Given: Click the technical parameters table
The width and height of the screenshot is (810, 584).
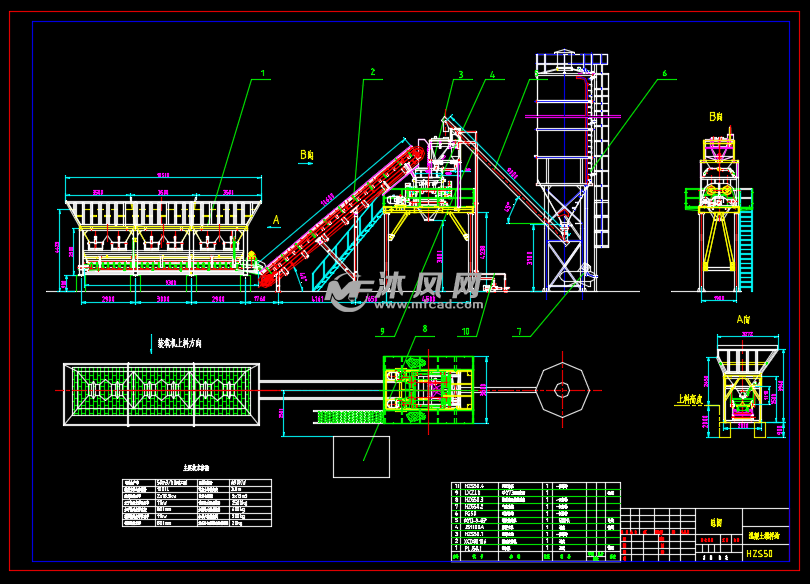Looking at the screenshot, I should click(x=197, y=503).
